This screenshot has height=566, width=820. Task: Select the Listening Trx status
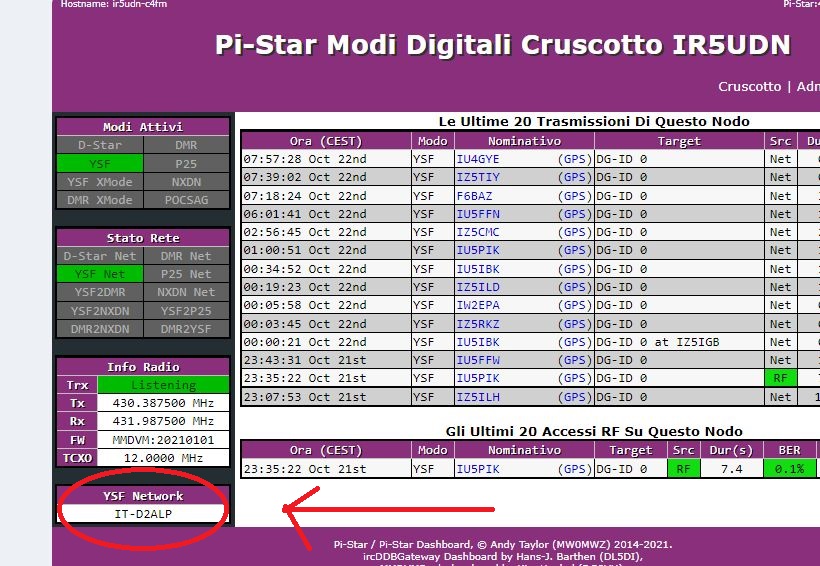pos(163,385)
